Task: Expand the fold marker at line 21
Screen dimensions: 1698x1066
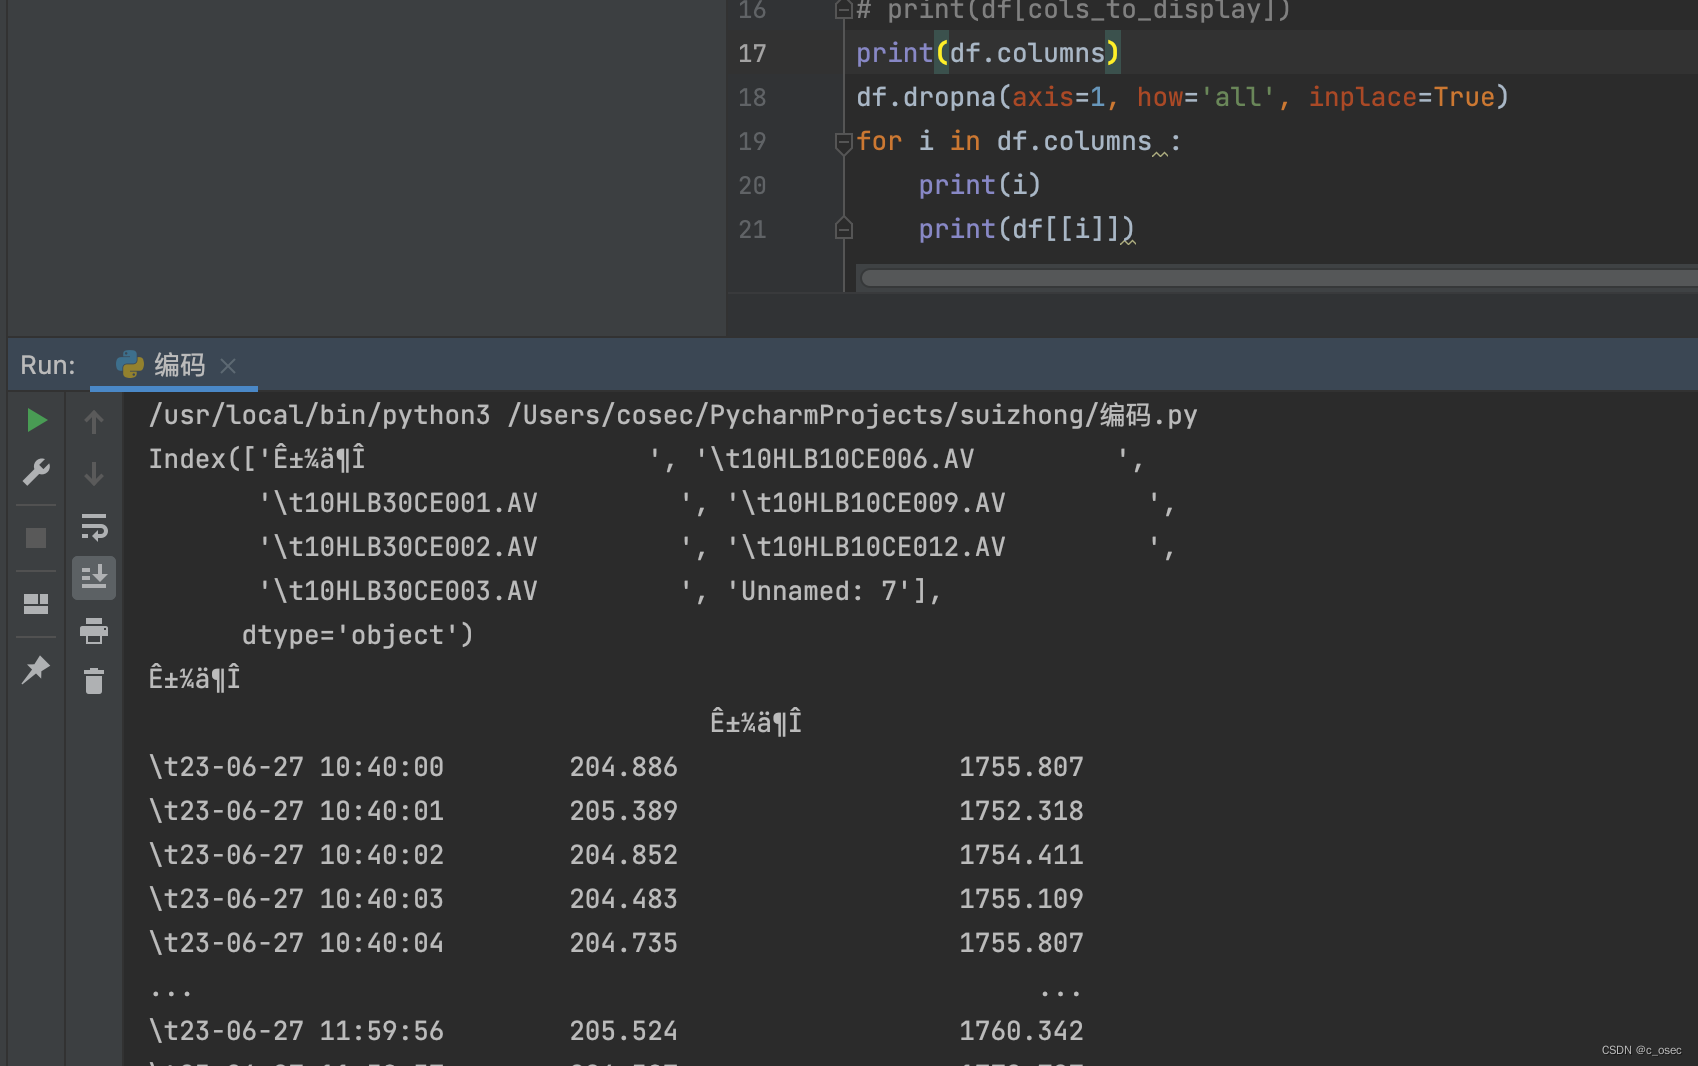Action: pos(842,228)
